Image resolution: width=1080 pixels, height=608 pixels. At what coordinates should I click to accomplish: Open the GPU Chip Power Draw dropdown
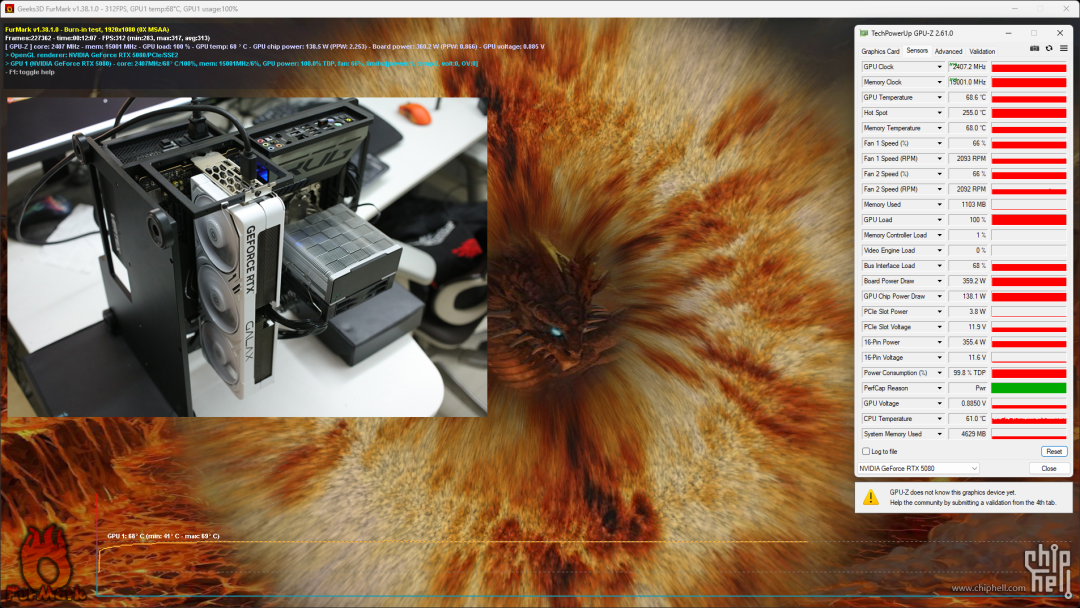click(939, 296)
